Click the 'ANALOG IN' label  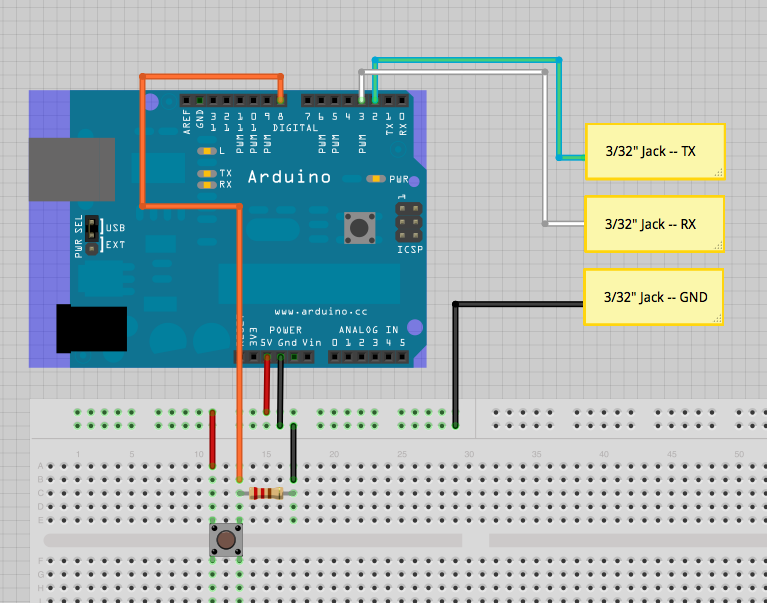pos(369,330)
